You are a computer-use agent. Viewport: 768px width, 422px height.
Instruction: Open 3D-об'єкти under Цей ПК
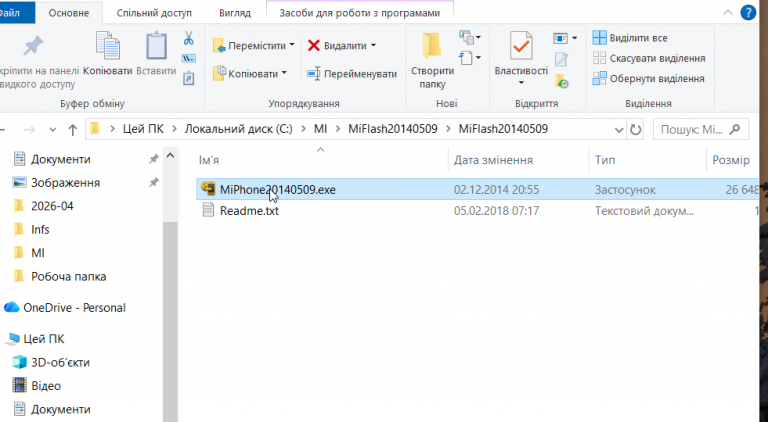pos(60,362)
